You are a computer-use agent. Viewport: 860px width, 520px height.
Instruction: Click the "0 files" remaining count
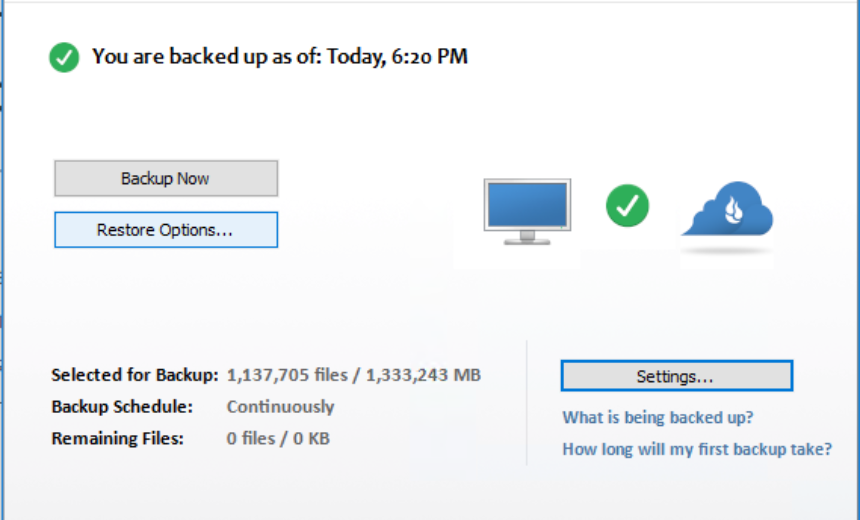click(x=251, y=438)
